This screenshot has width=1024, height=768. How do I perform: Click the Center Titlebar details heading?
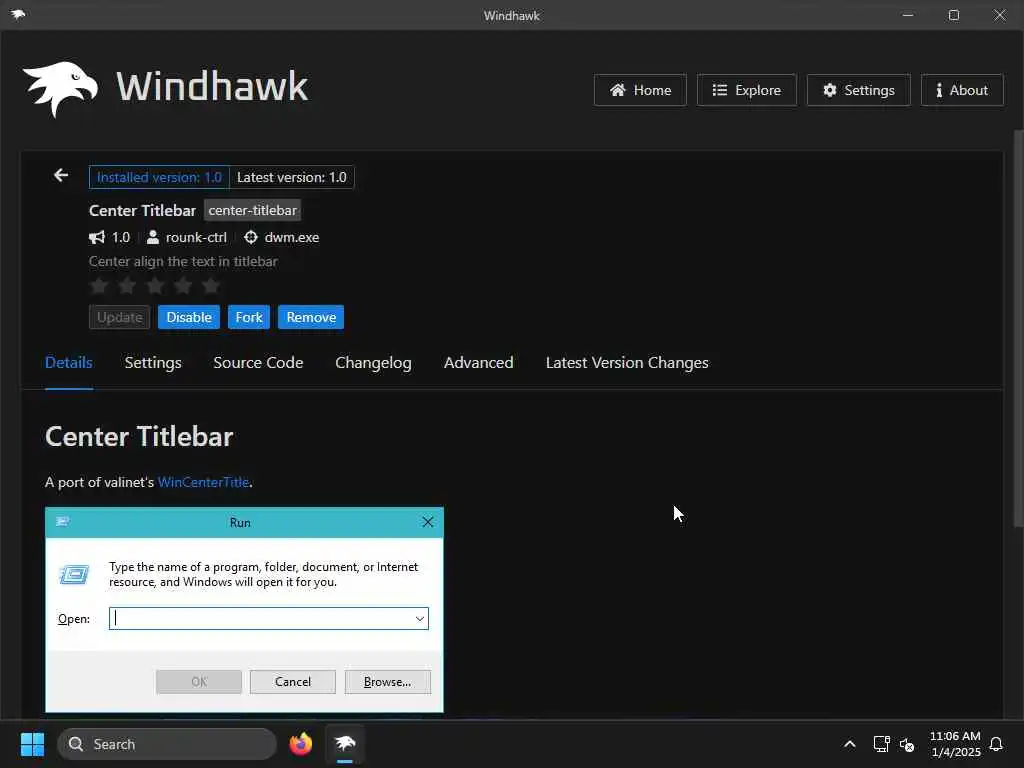tap(139, 436)
